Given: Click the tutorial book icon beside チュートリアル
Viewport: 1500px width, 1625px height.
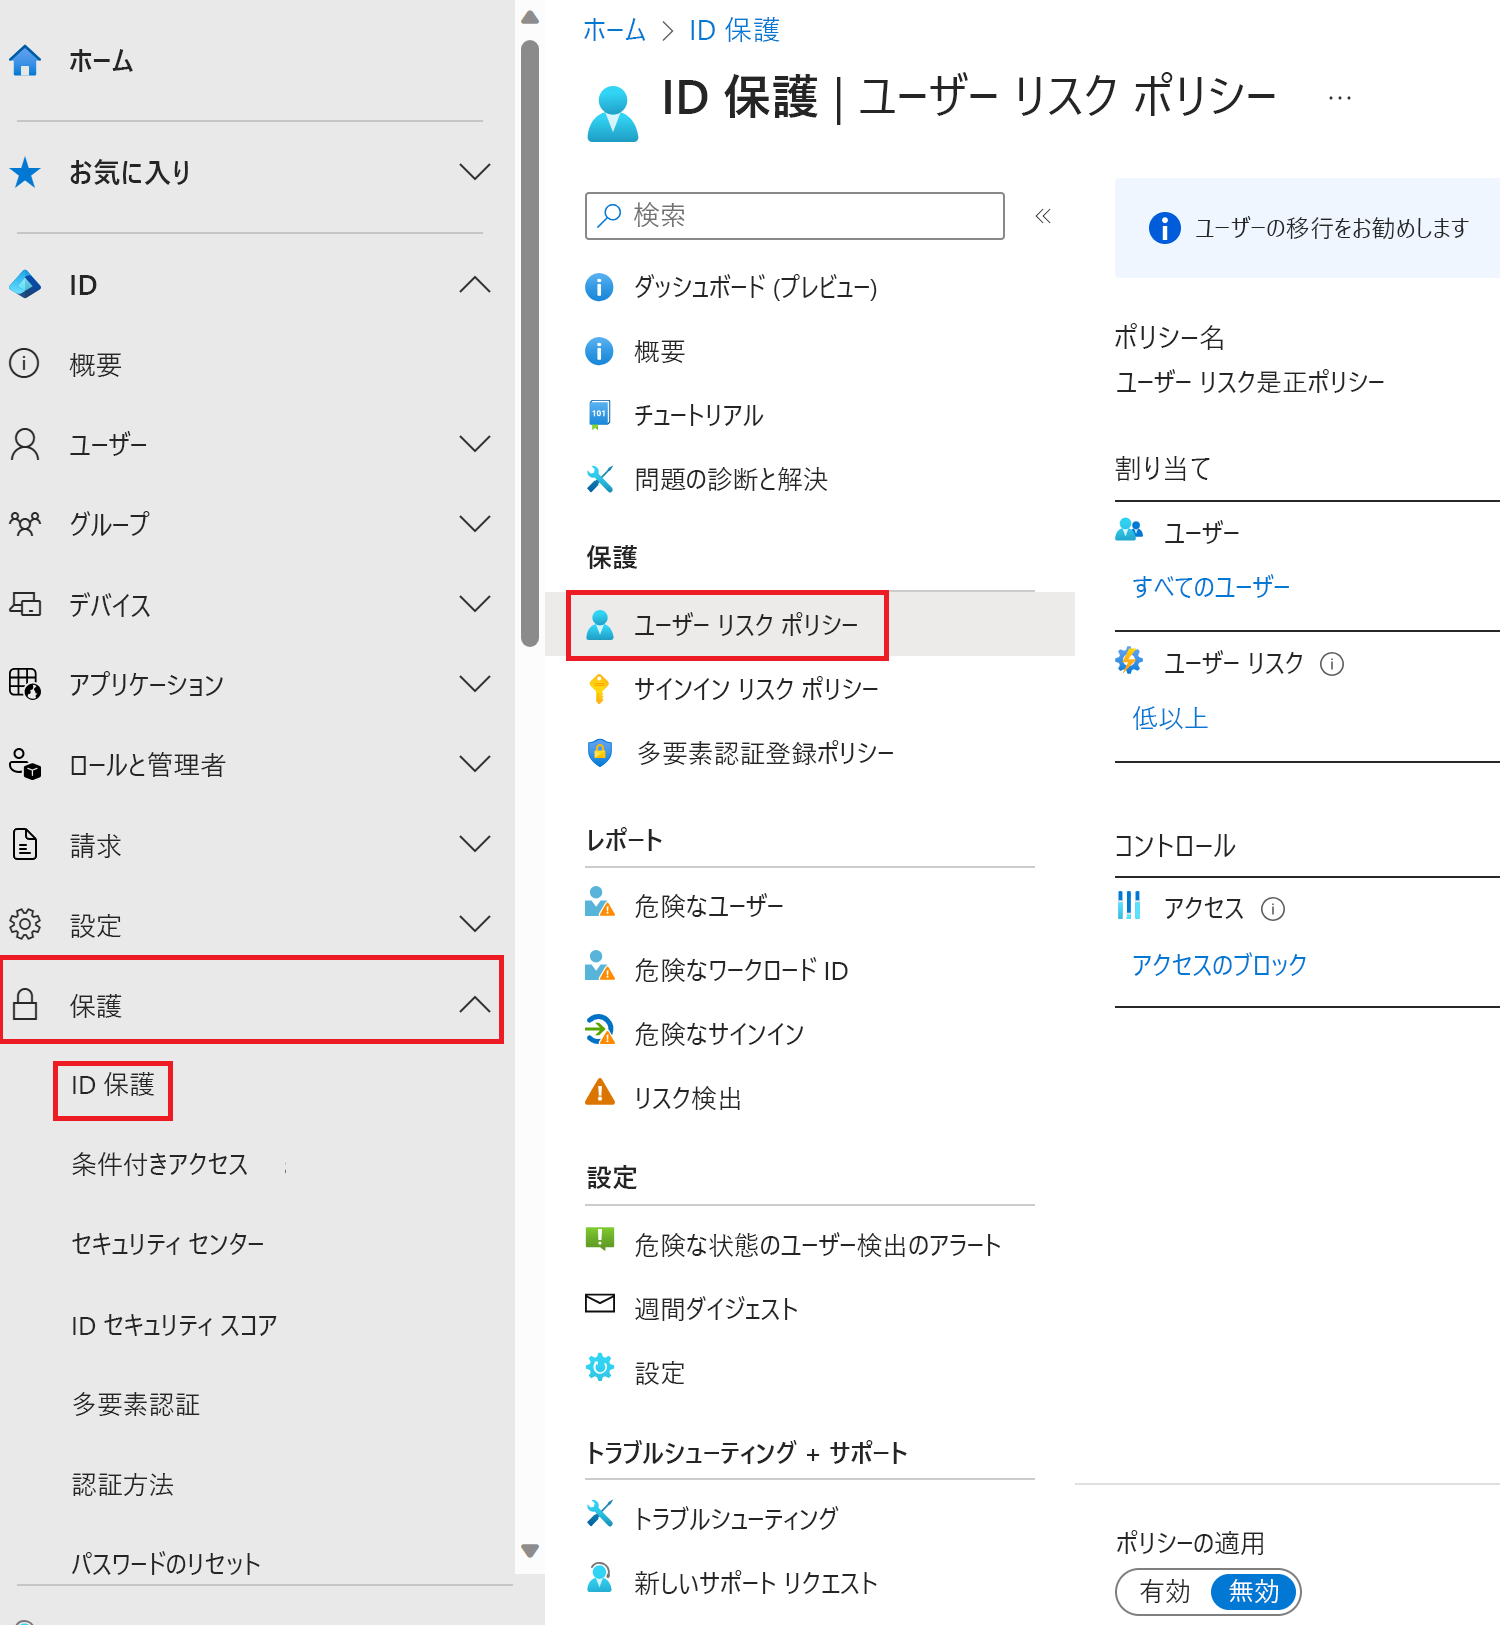Looking at the screenshot, I should [x=599, y=414].
